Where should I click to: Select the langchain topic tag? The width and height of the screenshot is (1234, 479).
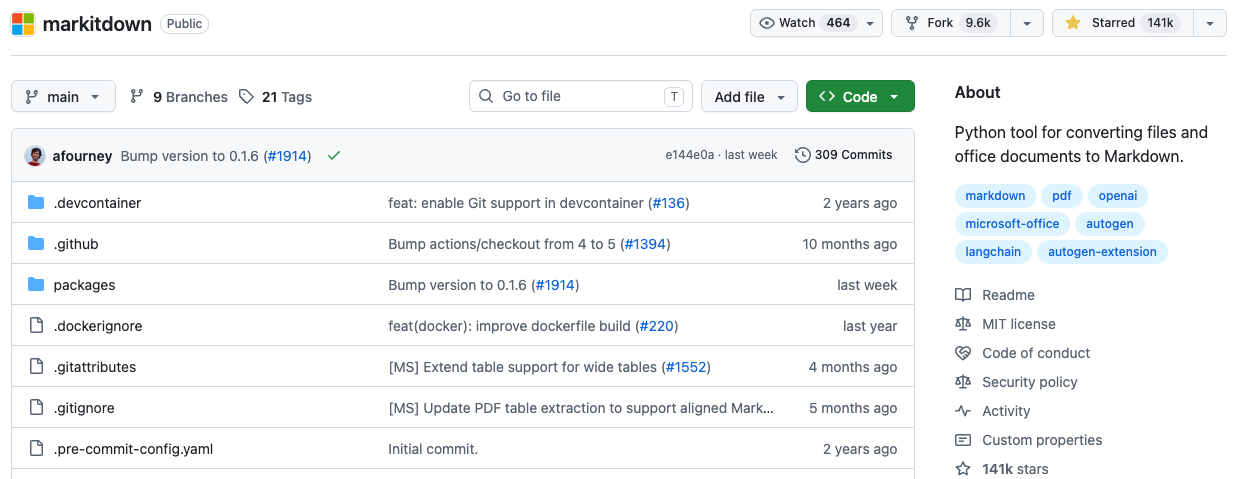(x=993, y=251)
